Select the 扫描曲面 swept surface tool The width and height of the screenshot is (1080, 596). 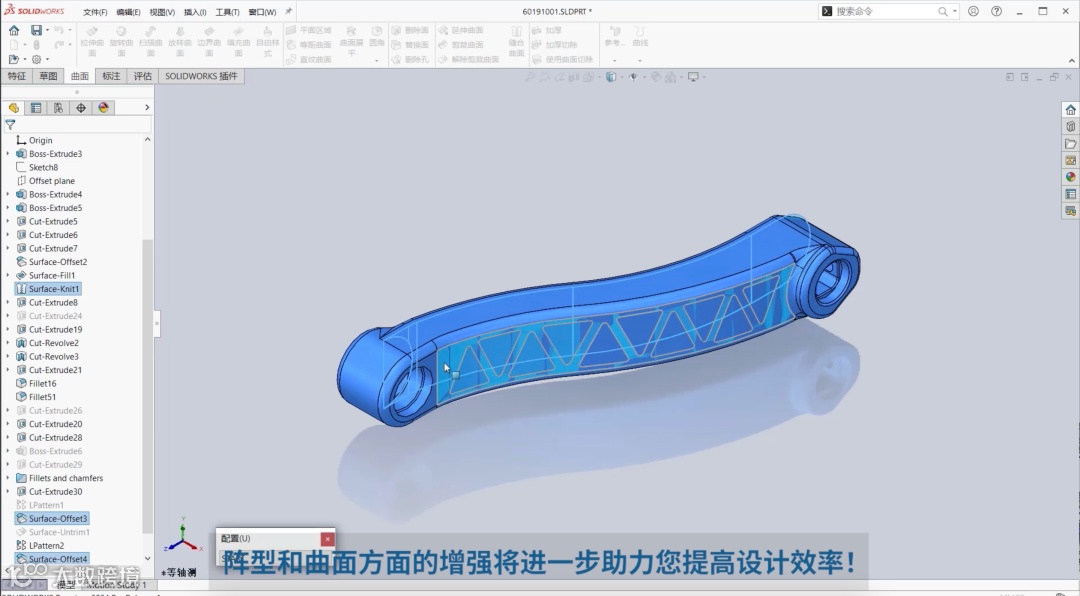coord(150,41)
